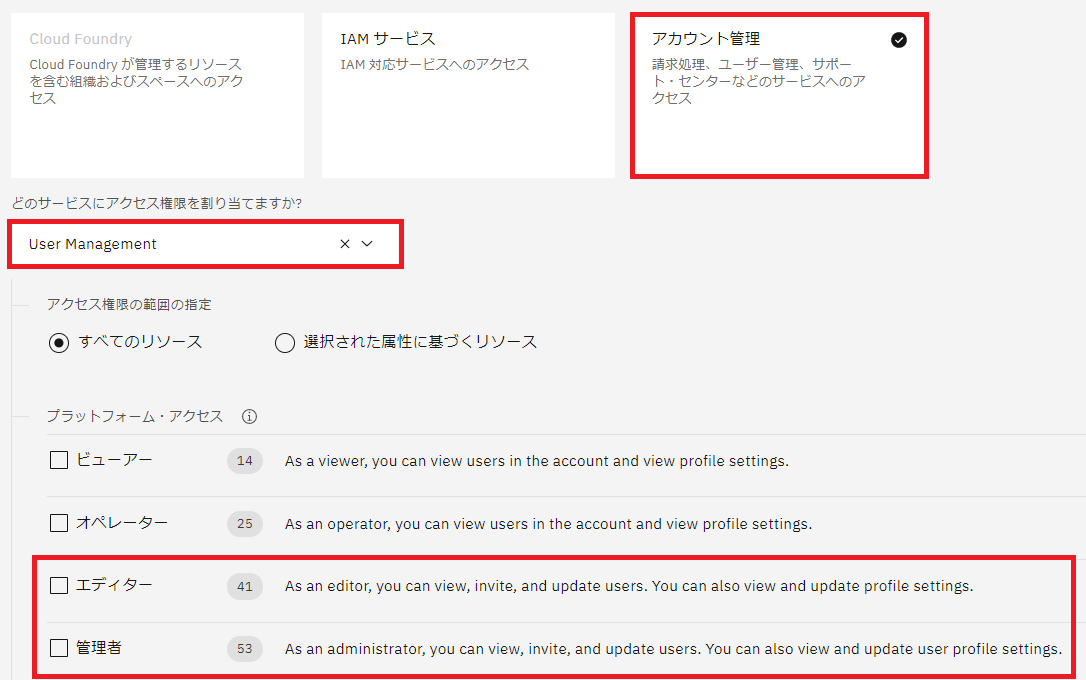Select 選択された属性に基づくリソース radio button
This screenshot has height=680, width=1086.
click(x=285, y=343)
